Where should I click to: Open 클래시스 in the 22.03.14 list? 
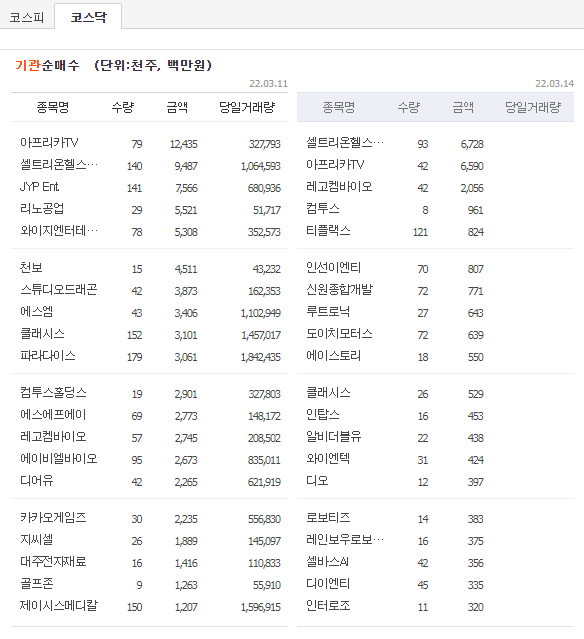point(328,393)
